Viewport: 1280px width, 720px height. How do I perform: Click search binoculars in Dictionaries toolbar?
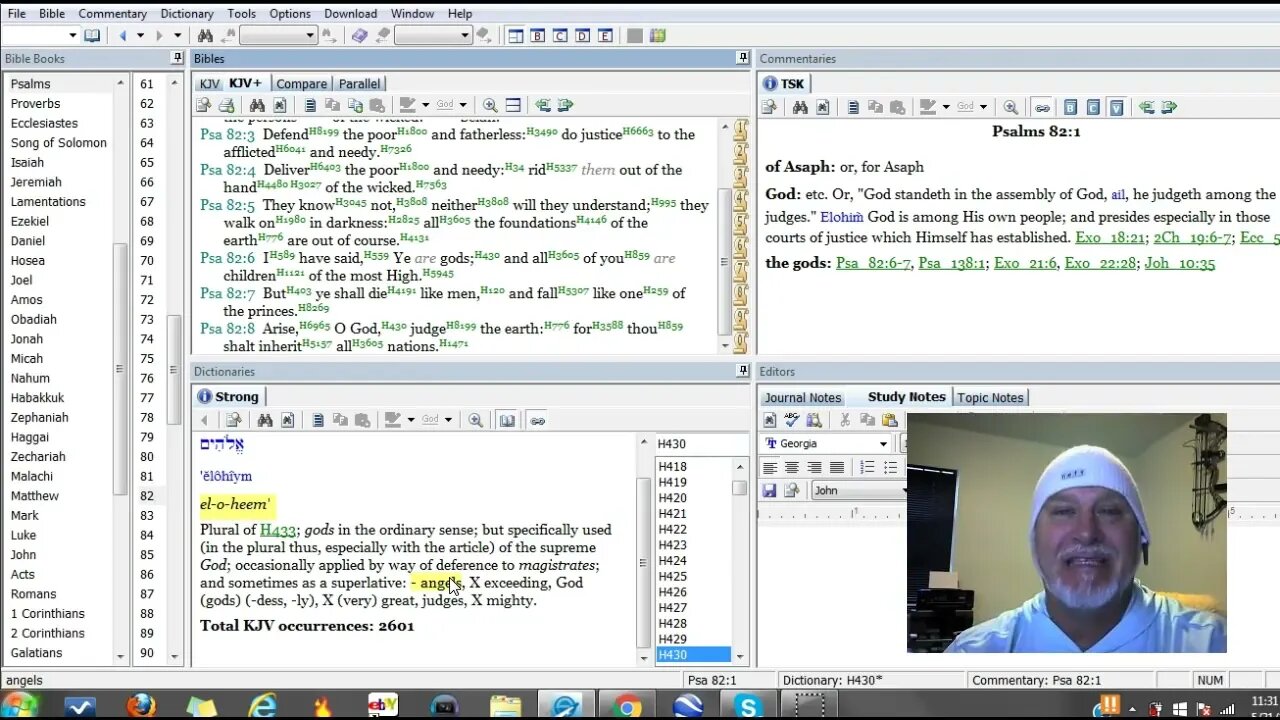click(265, 420)
